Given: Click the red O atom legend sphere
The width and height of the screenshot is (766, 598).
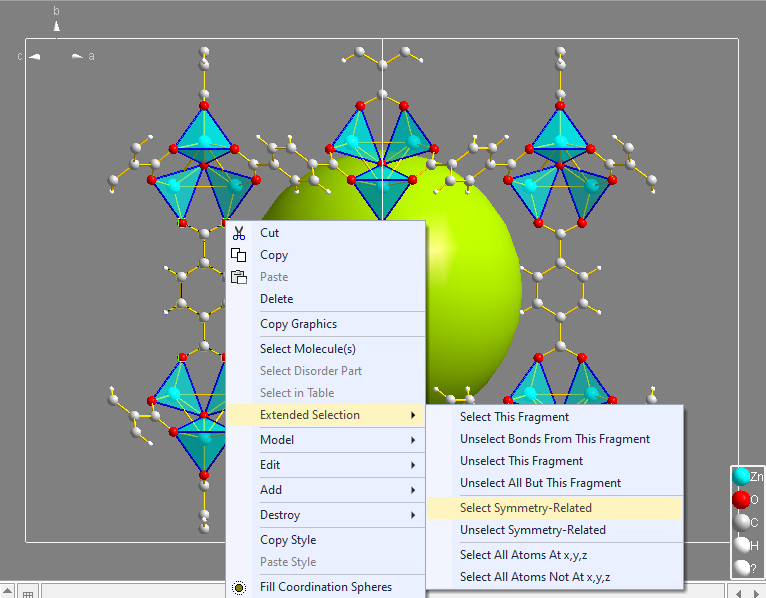Looking at the screenshot, I should pyautogui.click(x=741, y=499).
